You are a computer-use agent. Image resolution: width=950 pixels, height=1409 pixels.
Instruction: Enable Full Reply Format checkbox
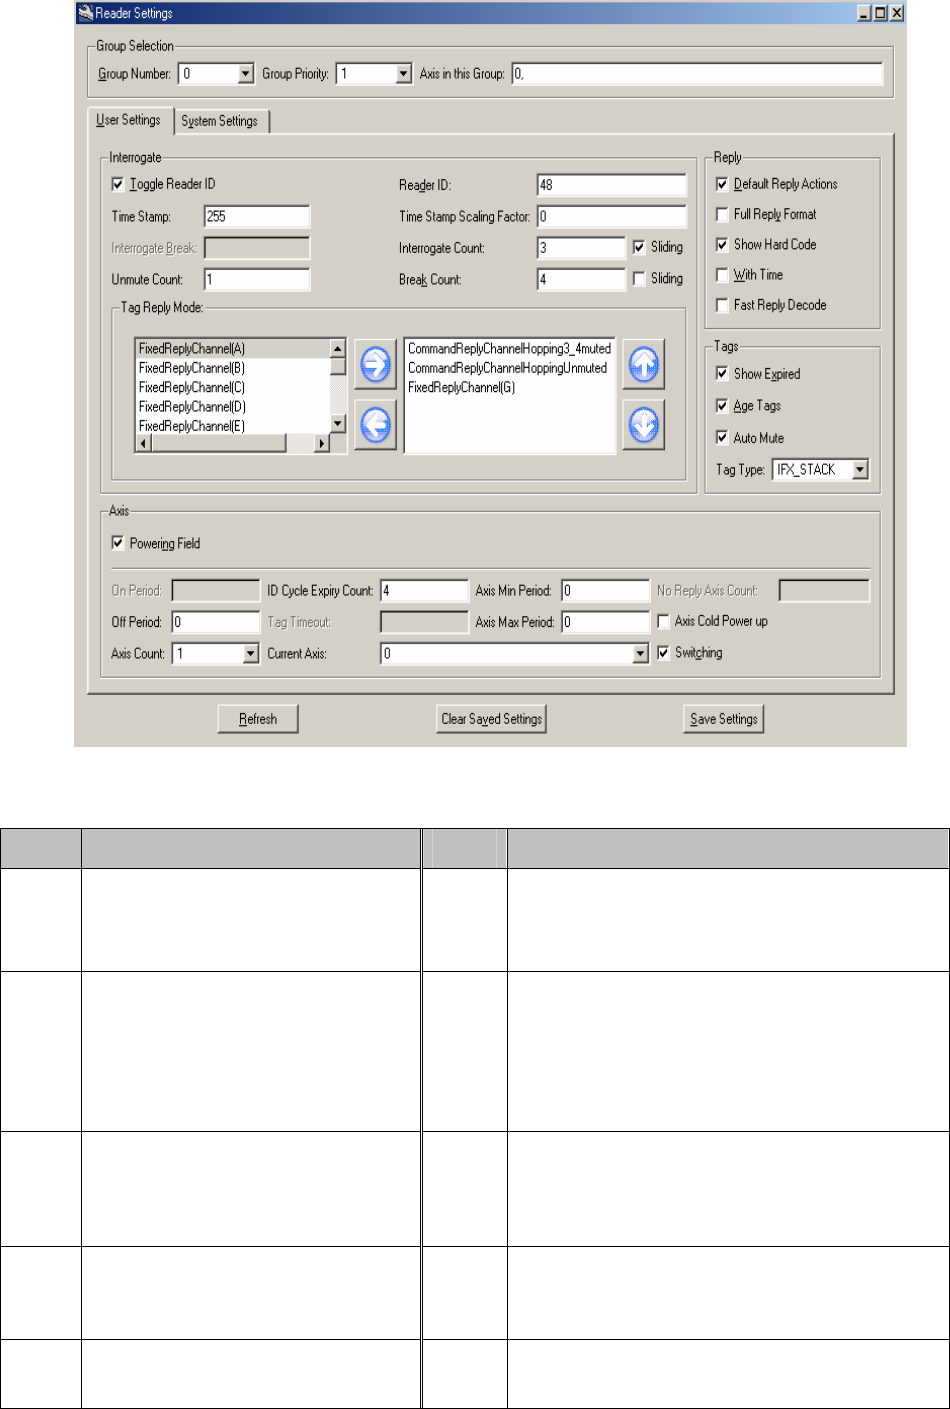tap(722, 214)
